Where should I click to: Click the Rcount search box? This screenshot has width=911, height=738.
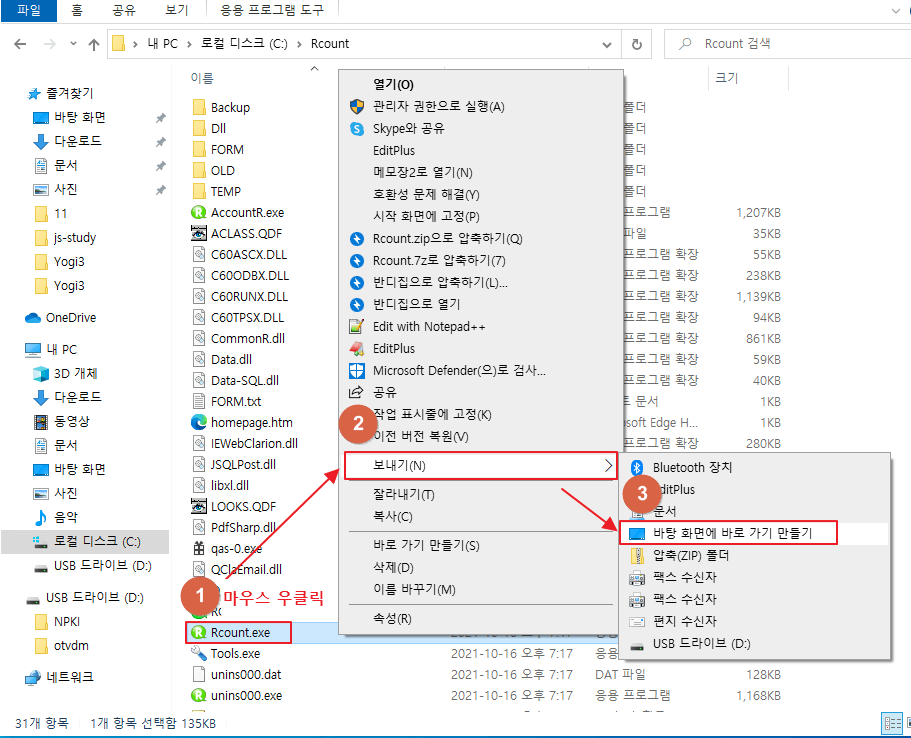[x=787, y=44]
